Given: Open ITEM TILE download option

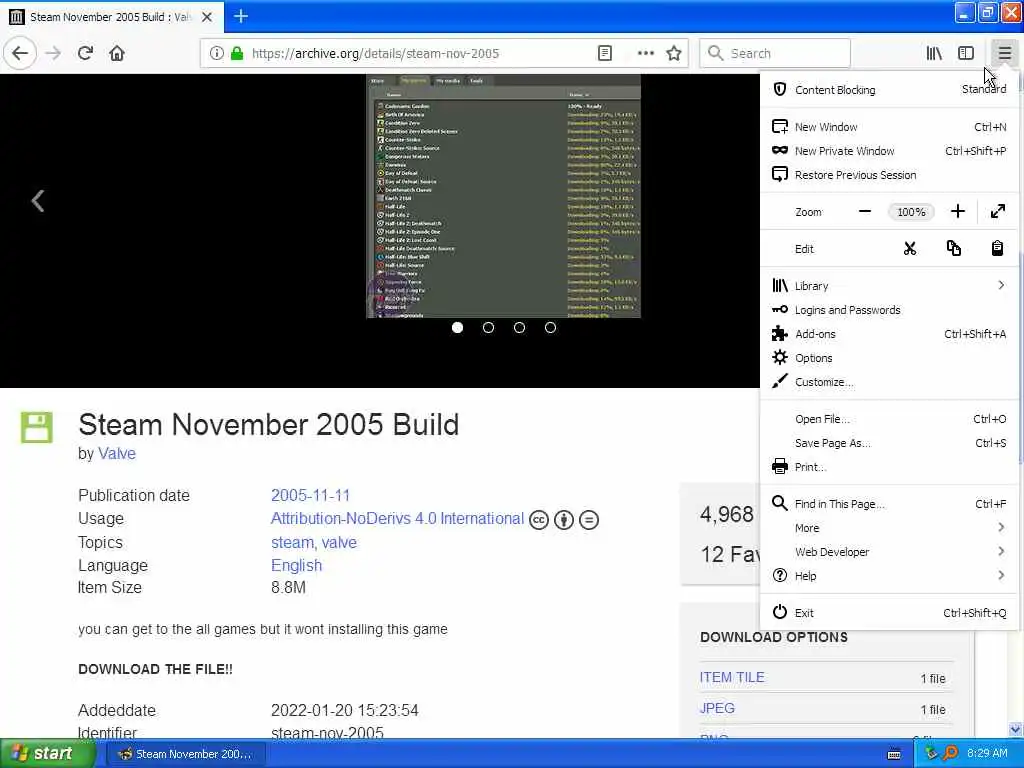Looking at the screenshot, I should pos(732,677).
